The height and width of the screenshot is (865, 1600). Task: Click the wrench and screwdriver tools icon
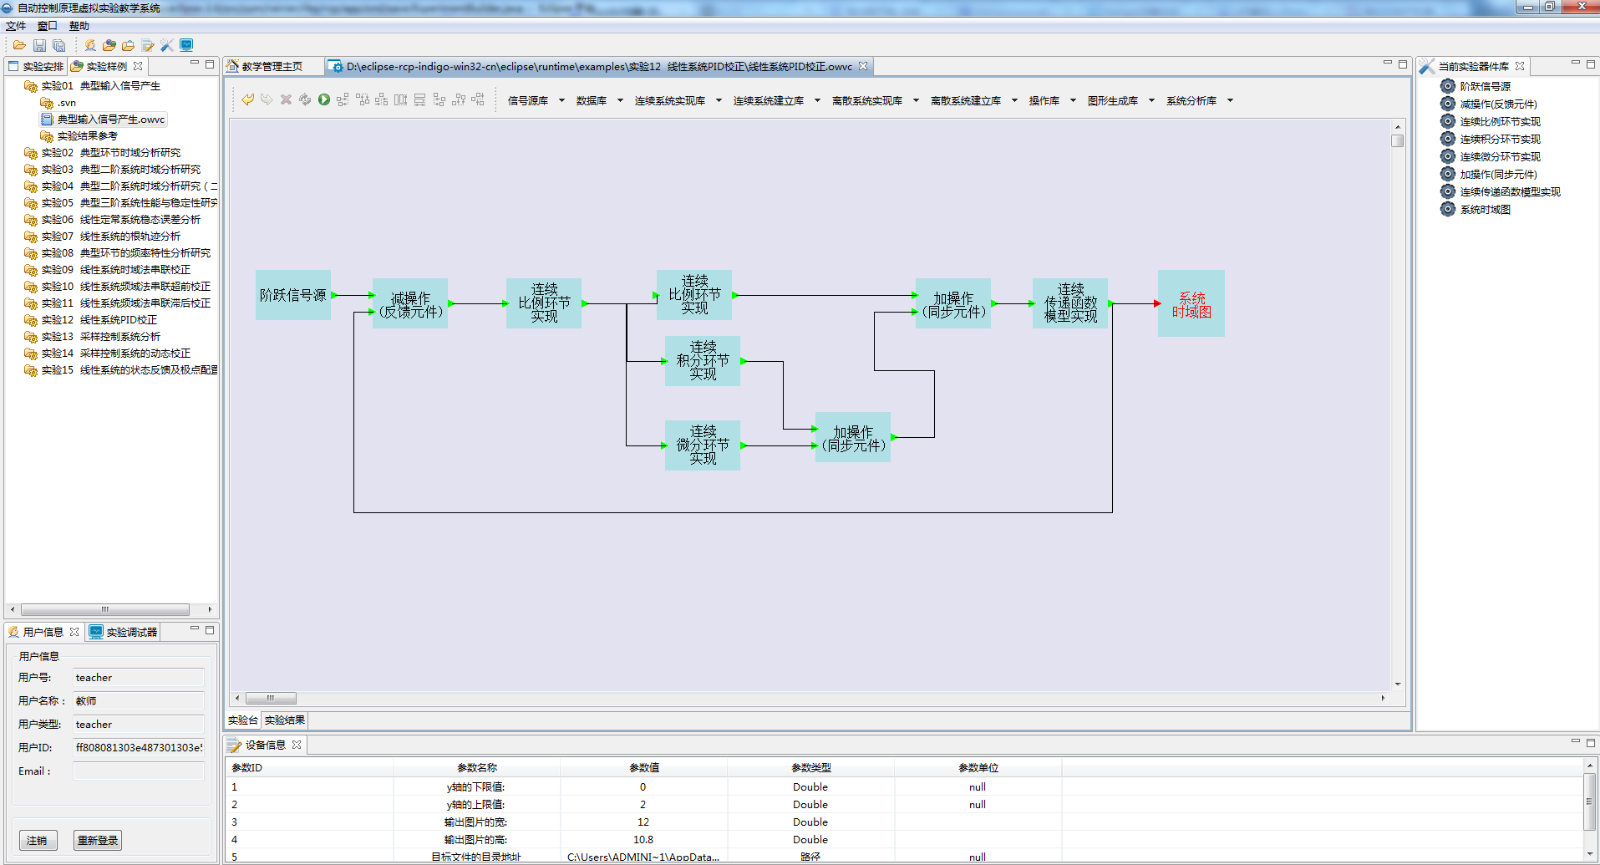click(x=167, y=46)
